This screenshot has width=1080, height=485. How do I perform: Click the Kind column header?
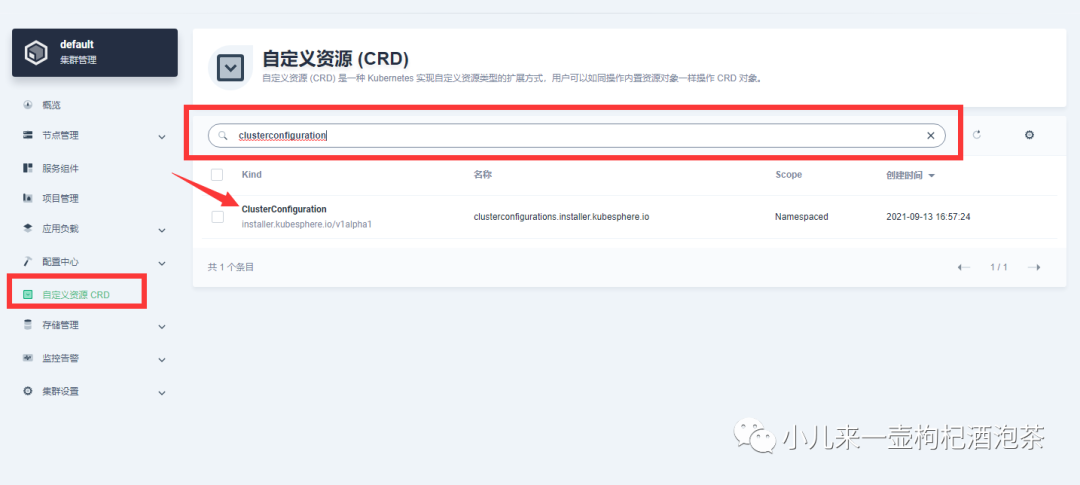pos(251,175)
